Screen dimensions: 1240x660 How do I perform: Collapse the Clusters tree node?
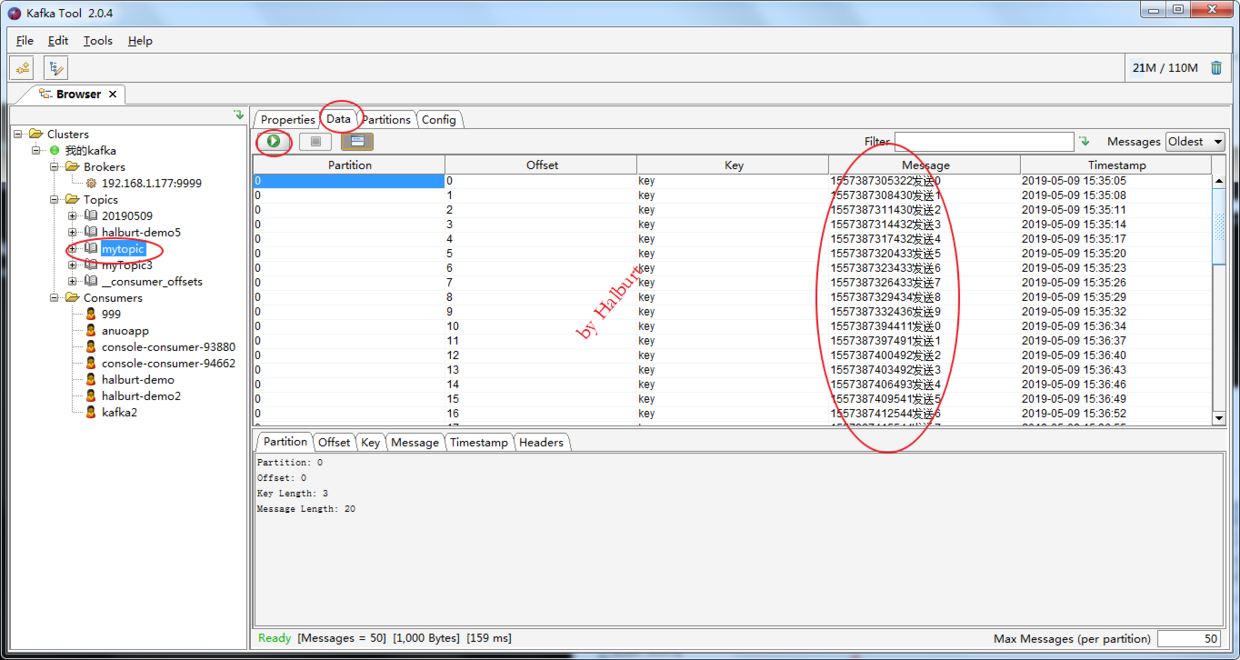point(18,134)
